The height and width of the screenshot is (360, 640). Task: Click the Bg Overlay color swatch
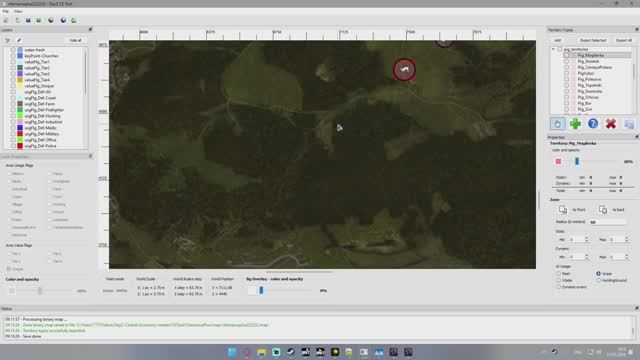251,290
